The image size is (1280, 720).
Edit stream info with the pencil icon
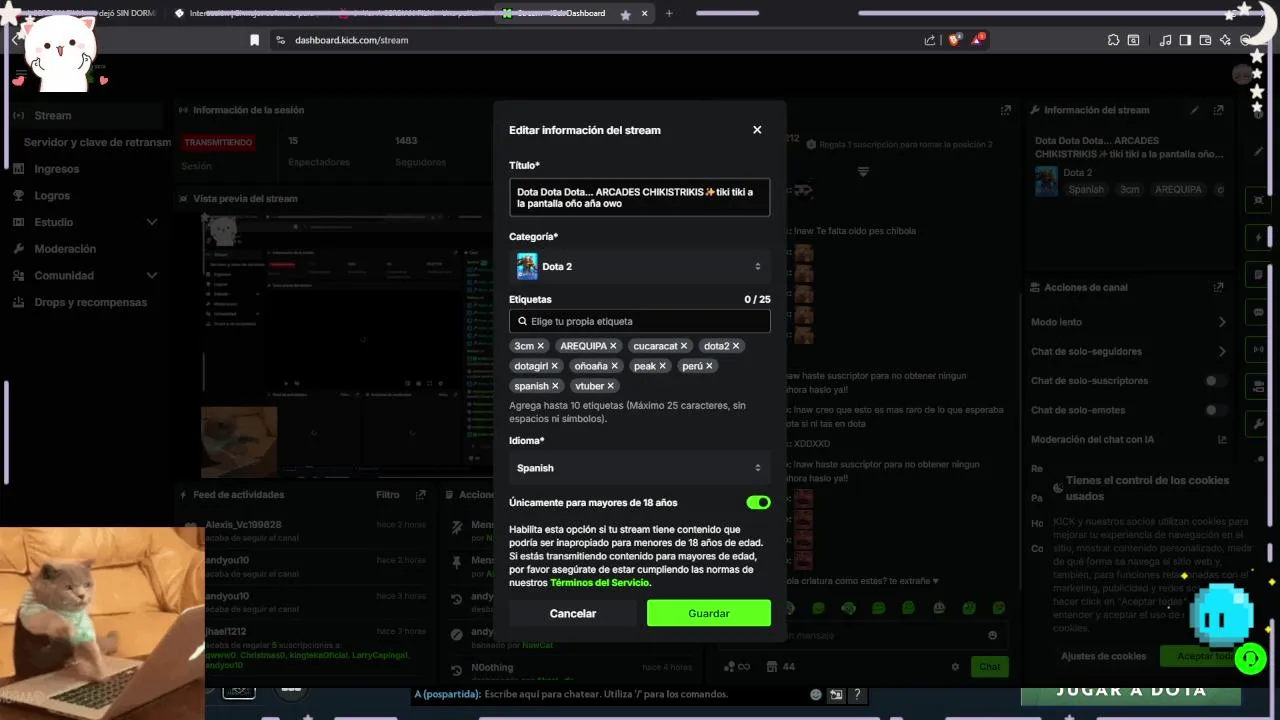[x=1194, y=110]
